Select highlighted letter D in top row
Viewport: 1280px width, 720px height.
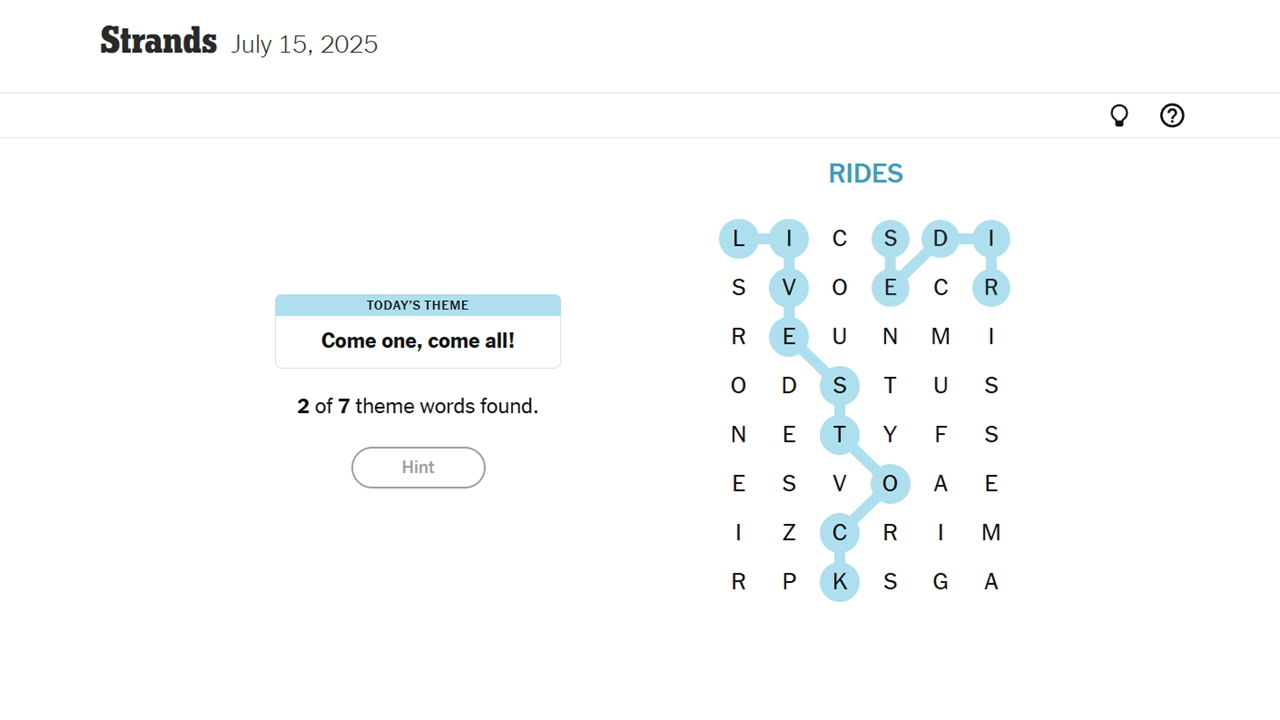click(941, 239)
